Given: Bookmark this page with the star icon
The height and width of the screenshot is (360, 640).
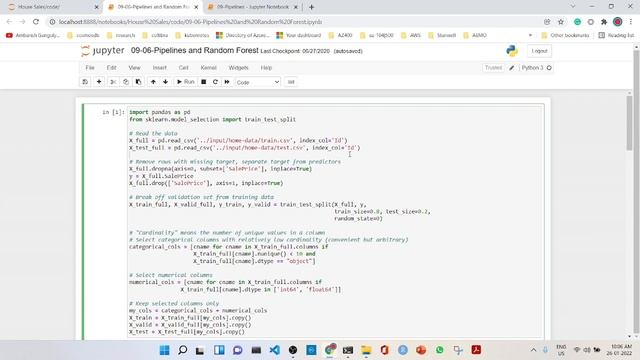Looking at the screenshot, I should 561,22.
